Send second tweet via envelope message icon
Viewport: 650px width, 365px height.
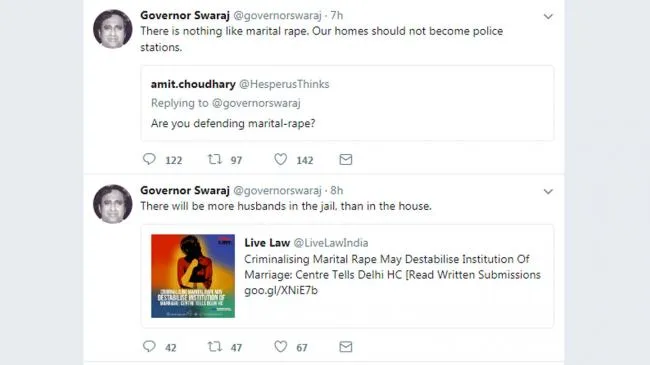pyautogui.click(x=346, y=347)
